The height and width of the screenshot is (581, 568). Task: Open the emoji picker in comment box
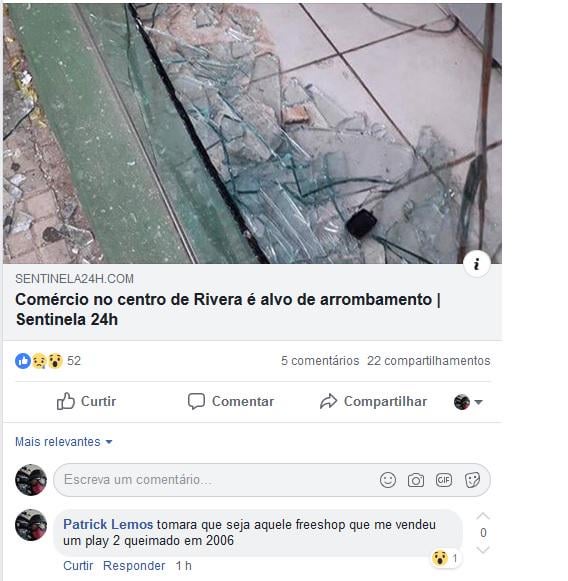pyautogui.click(x=388, y=480)
